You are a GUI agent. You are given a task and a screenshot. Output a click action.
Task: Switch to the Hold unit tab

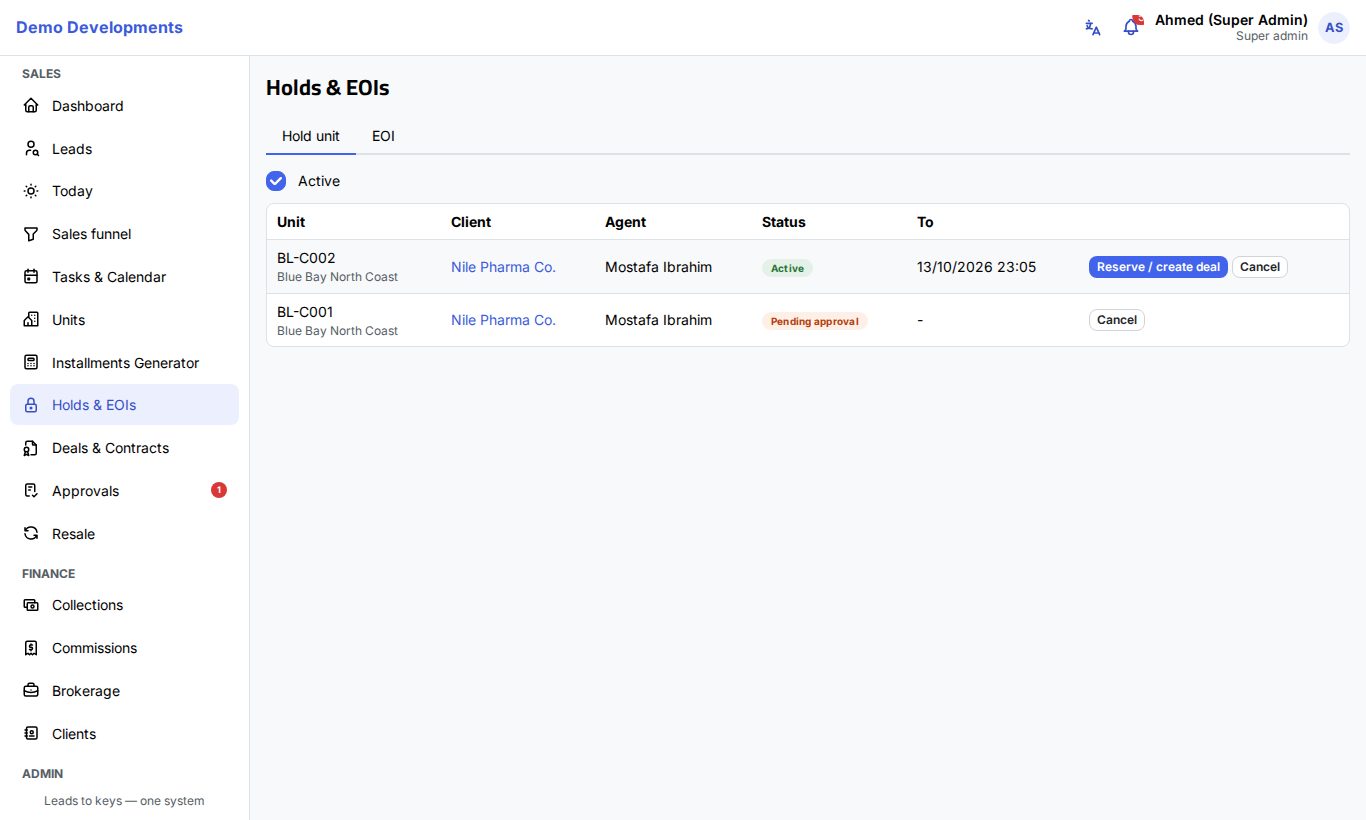tap(311, 136)
